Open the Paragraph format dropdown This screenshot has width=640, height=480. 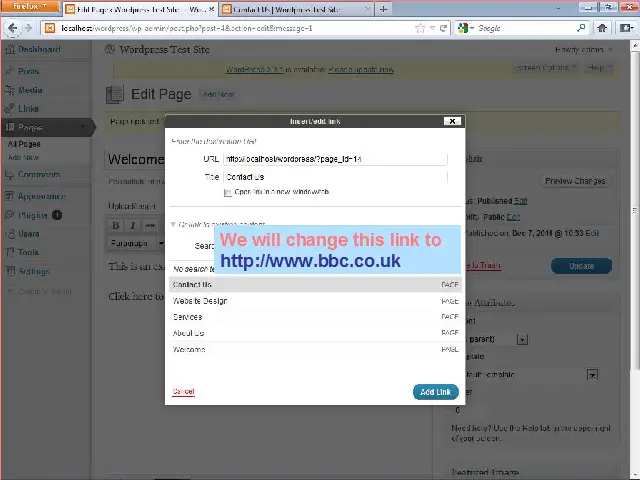[x=136, y=243]
